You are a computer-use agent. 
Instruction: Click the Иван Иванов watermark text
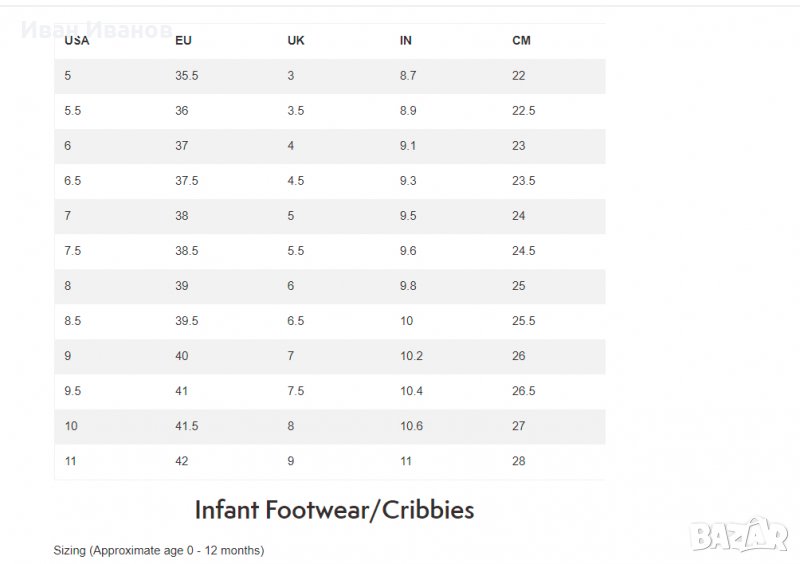coord(95,31)
